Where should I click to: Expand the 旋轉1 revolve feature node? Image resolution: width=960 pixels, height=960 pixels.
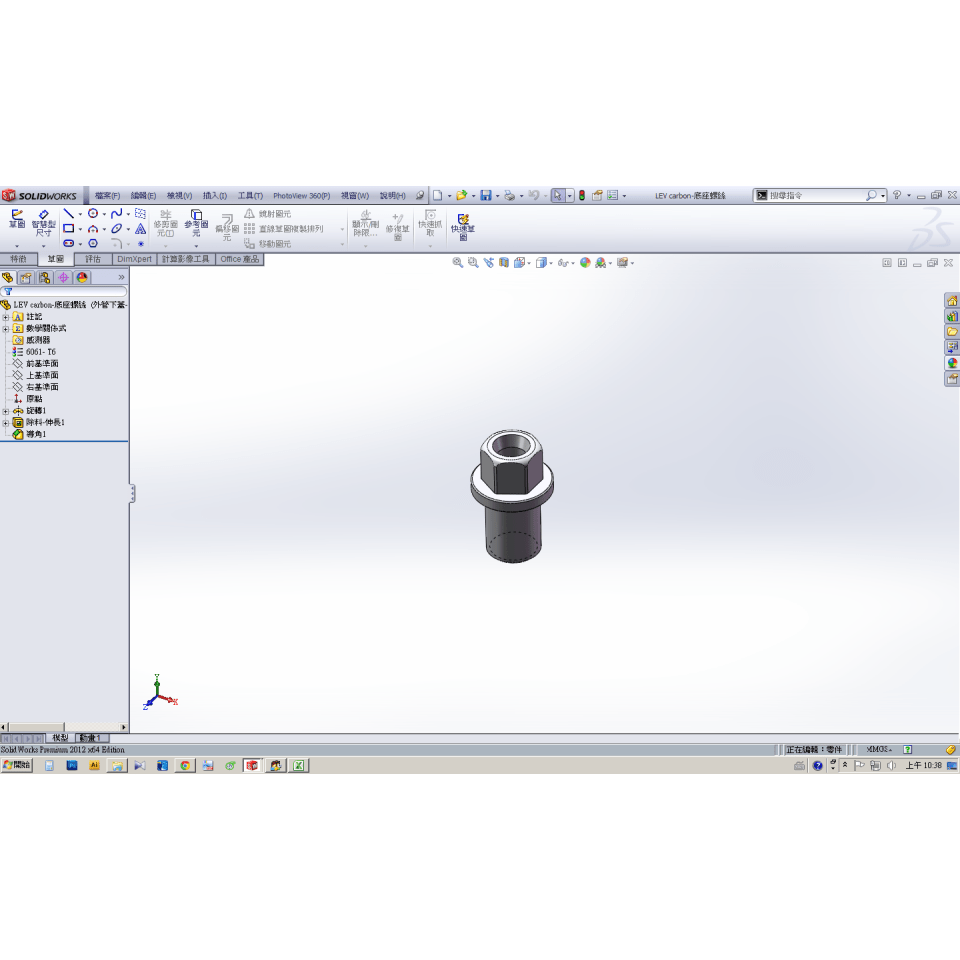coord(6,411)
